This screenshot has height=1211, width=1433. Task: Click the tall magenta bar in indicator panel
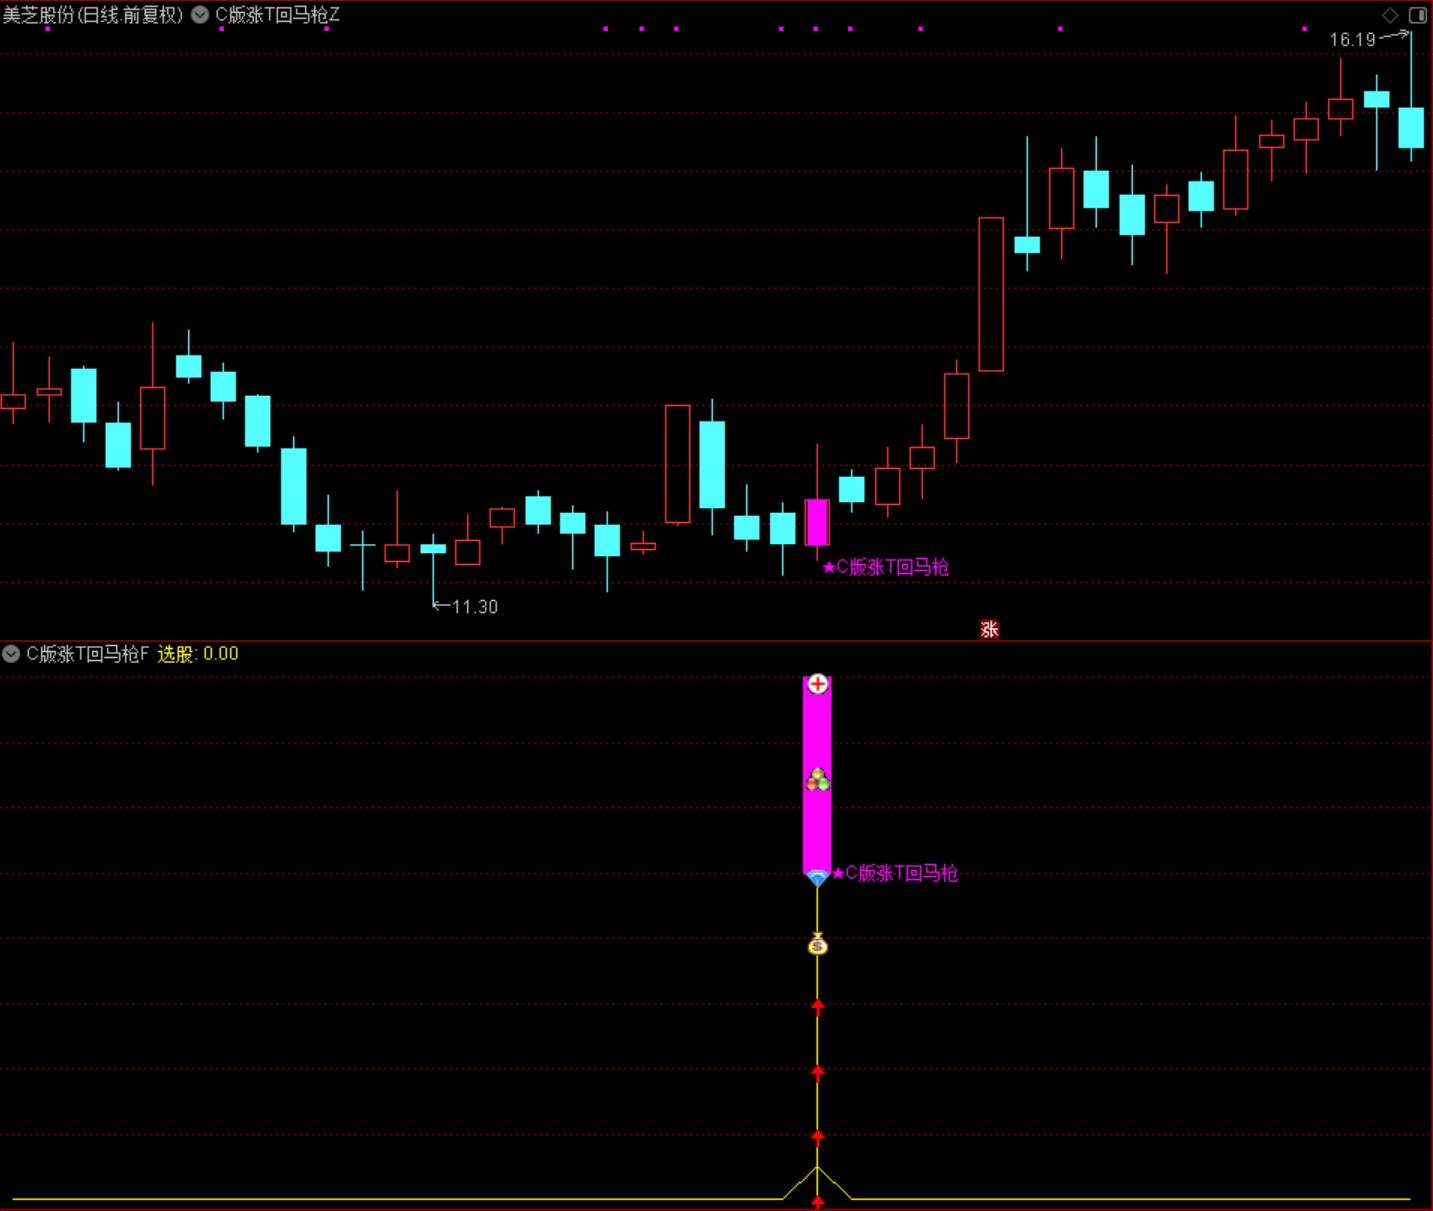click(x=817, y=775)
